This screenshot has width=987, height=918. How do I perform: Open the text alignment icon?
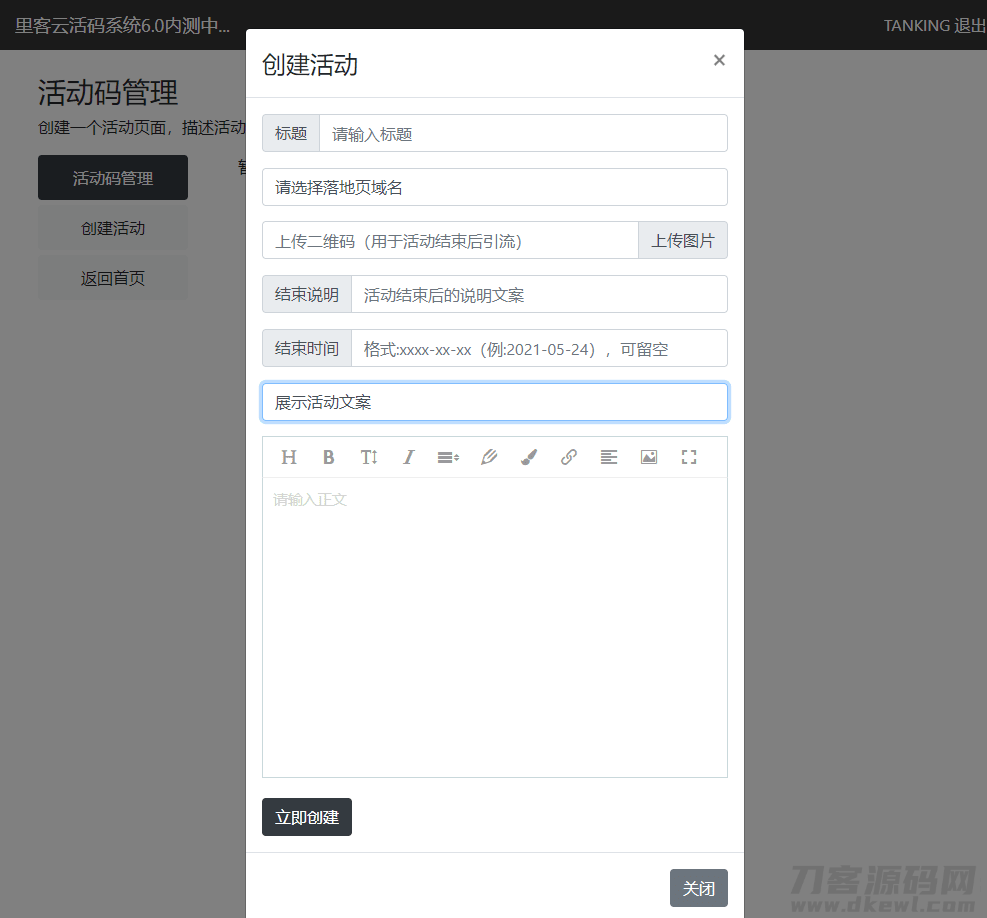[x=608, y=457]
